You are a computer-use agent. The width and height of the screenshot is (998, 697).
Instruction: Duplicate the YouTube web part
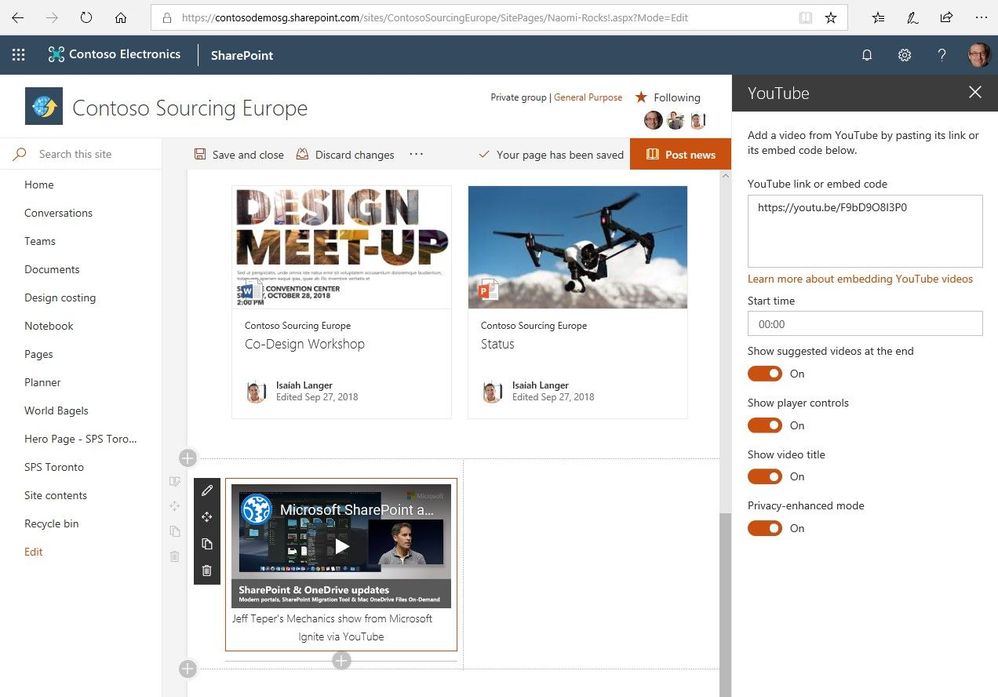207,544
